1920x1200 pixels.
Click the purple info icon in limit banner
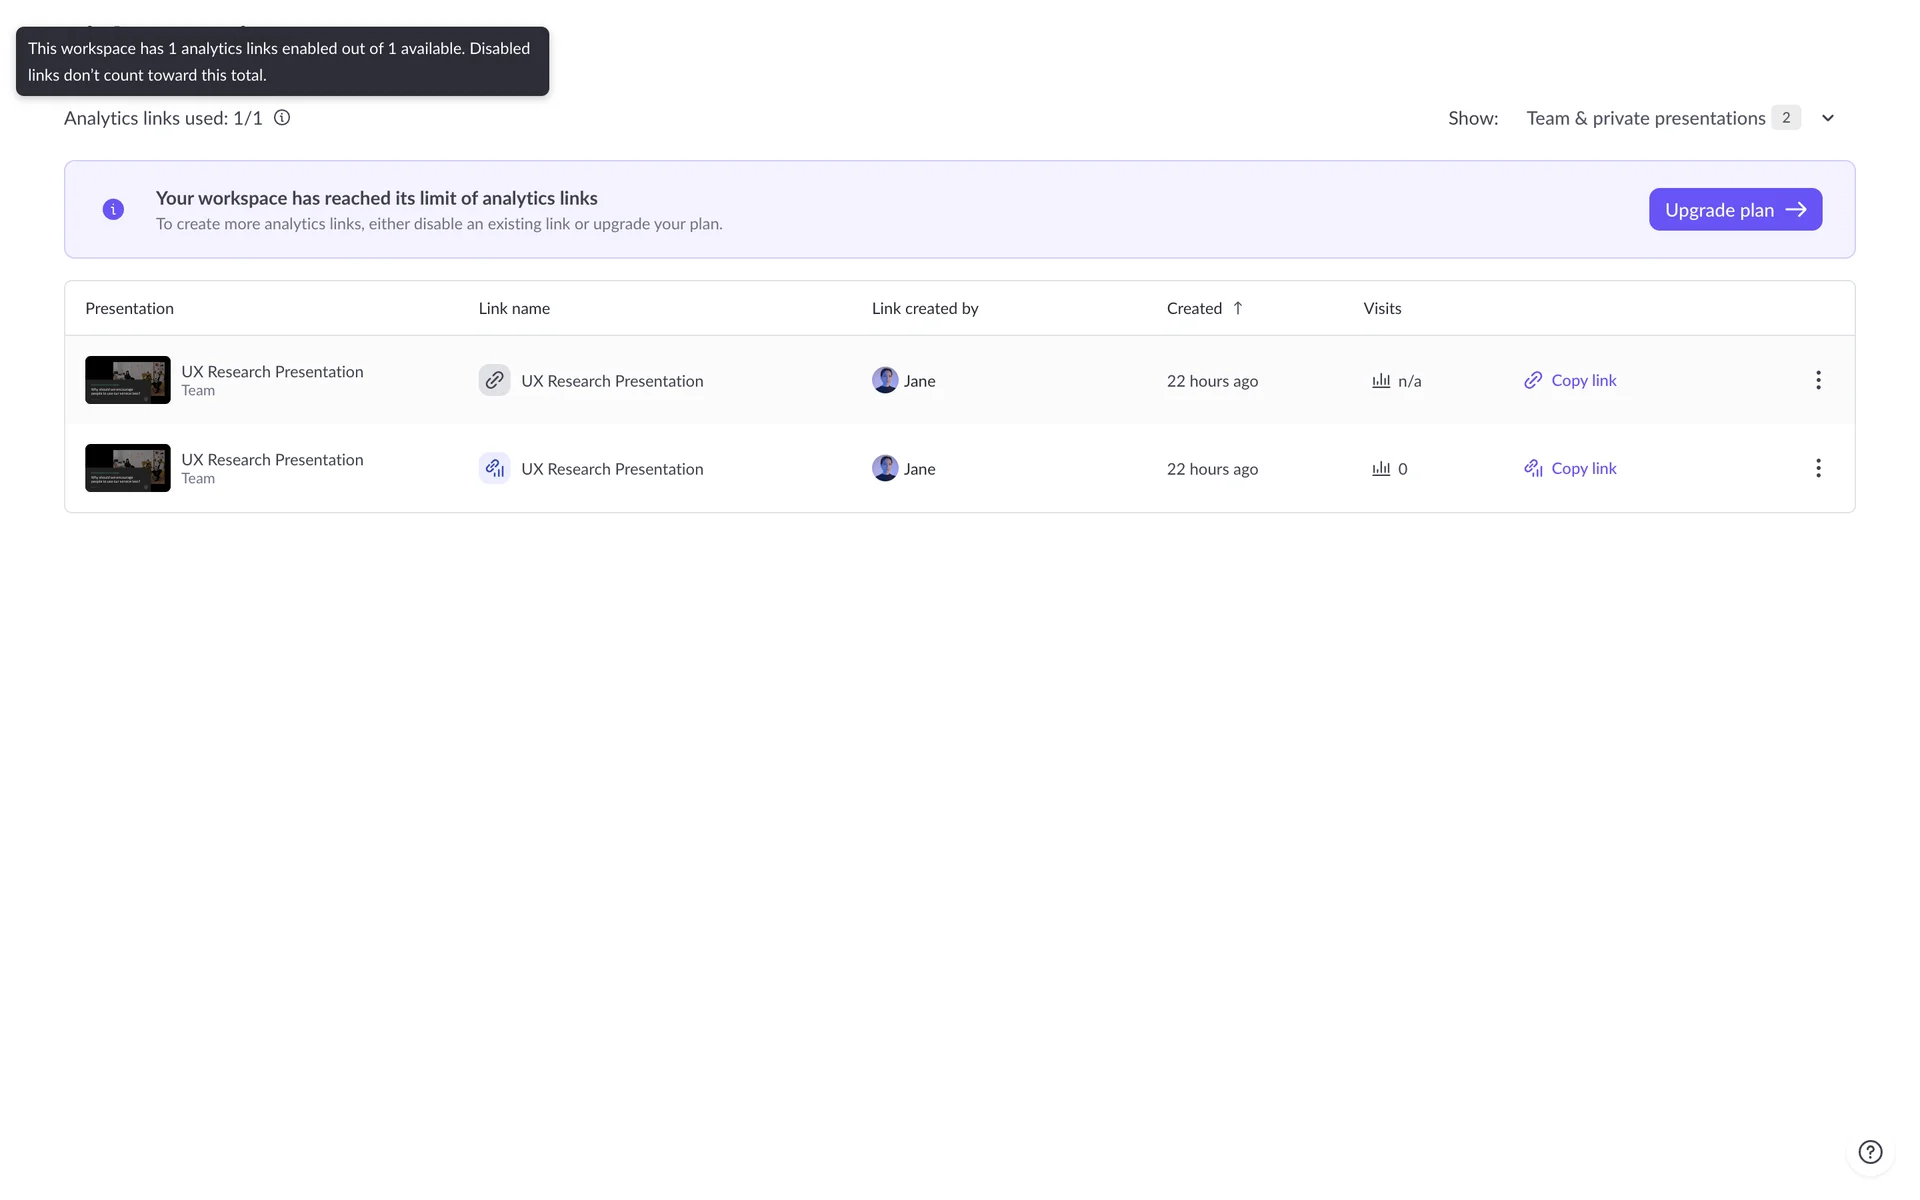[113, 209]
